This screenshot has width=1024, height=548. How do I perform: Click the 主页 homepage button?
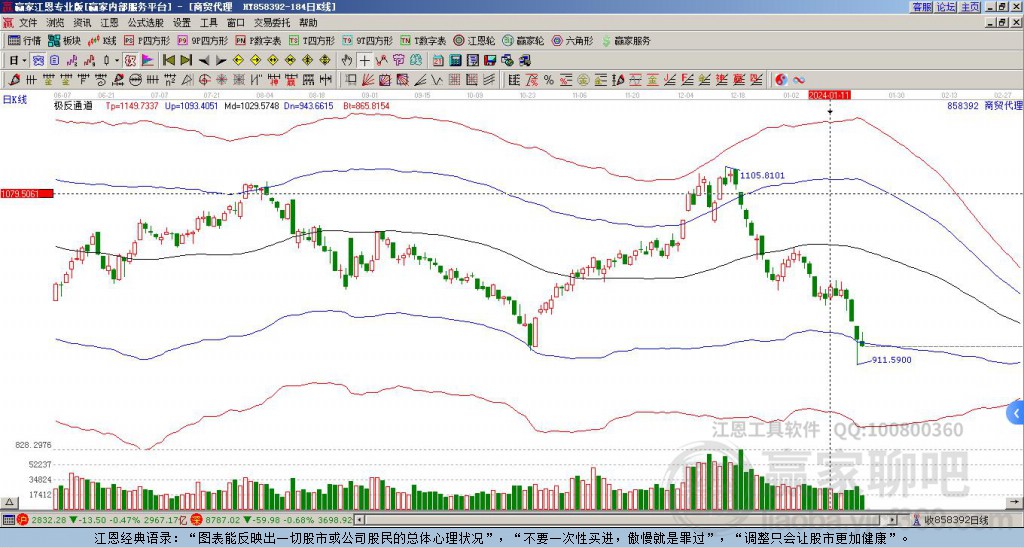click(x=970, y=7)
